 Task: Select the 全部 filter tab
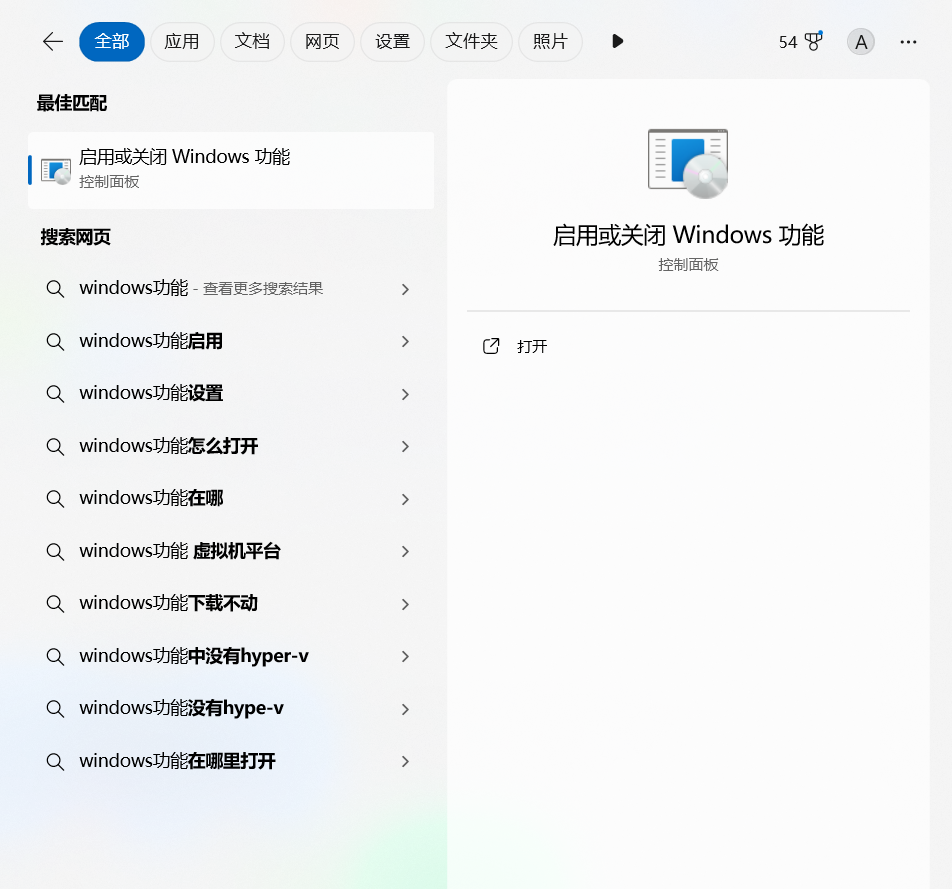click(112, 41)
